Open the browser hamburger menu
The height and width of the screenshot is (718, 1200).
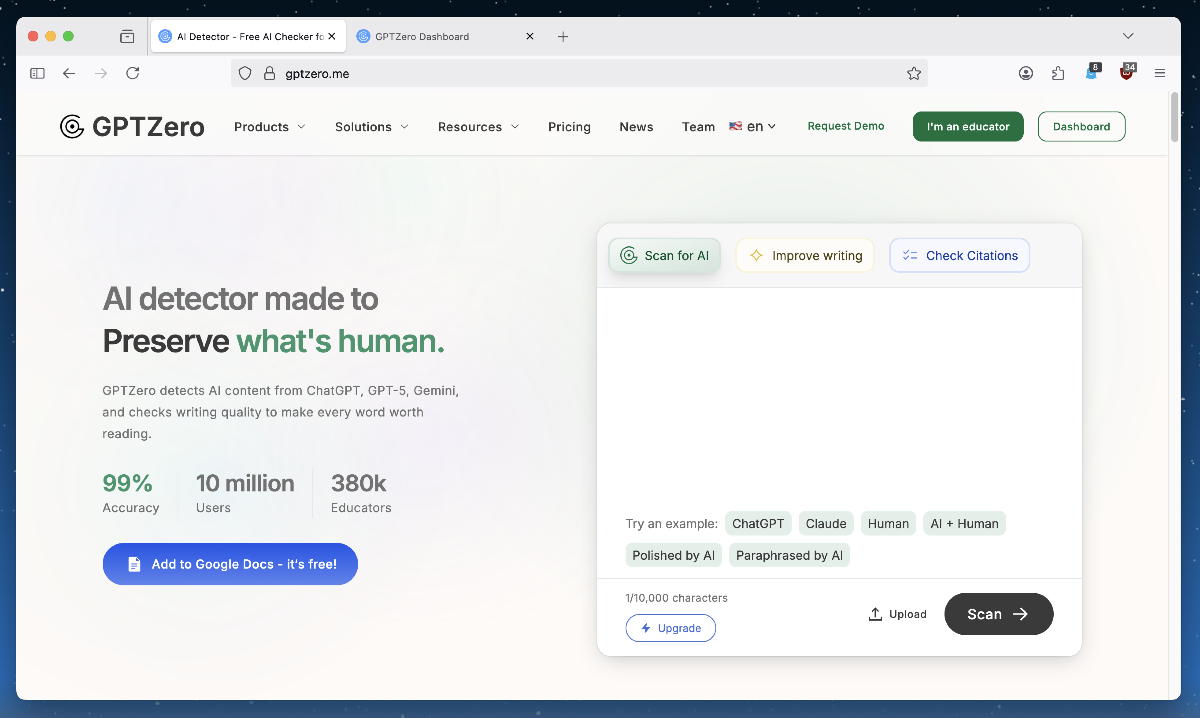pos(1160,73)
